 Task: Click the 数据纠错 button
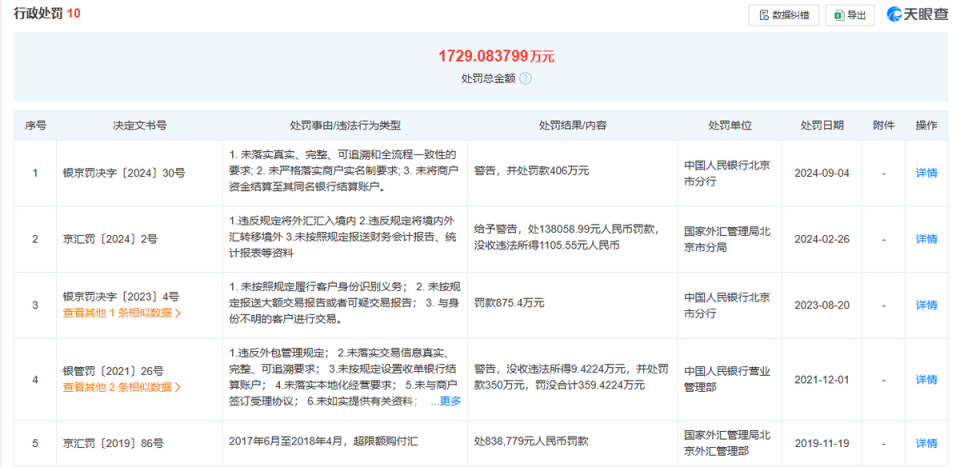(x=783, y=15)
